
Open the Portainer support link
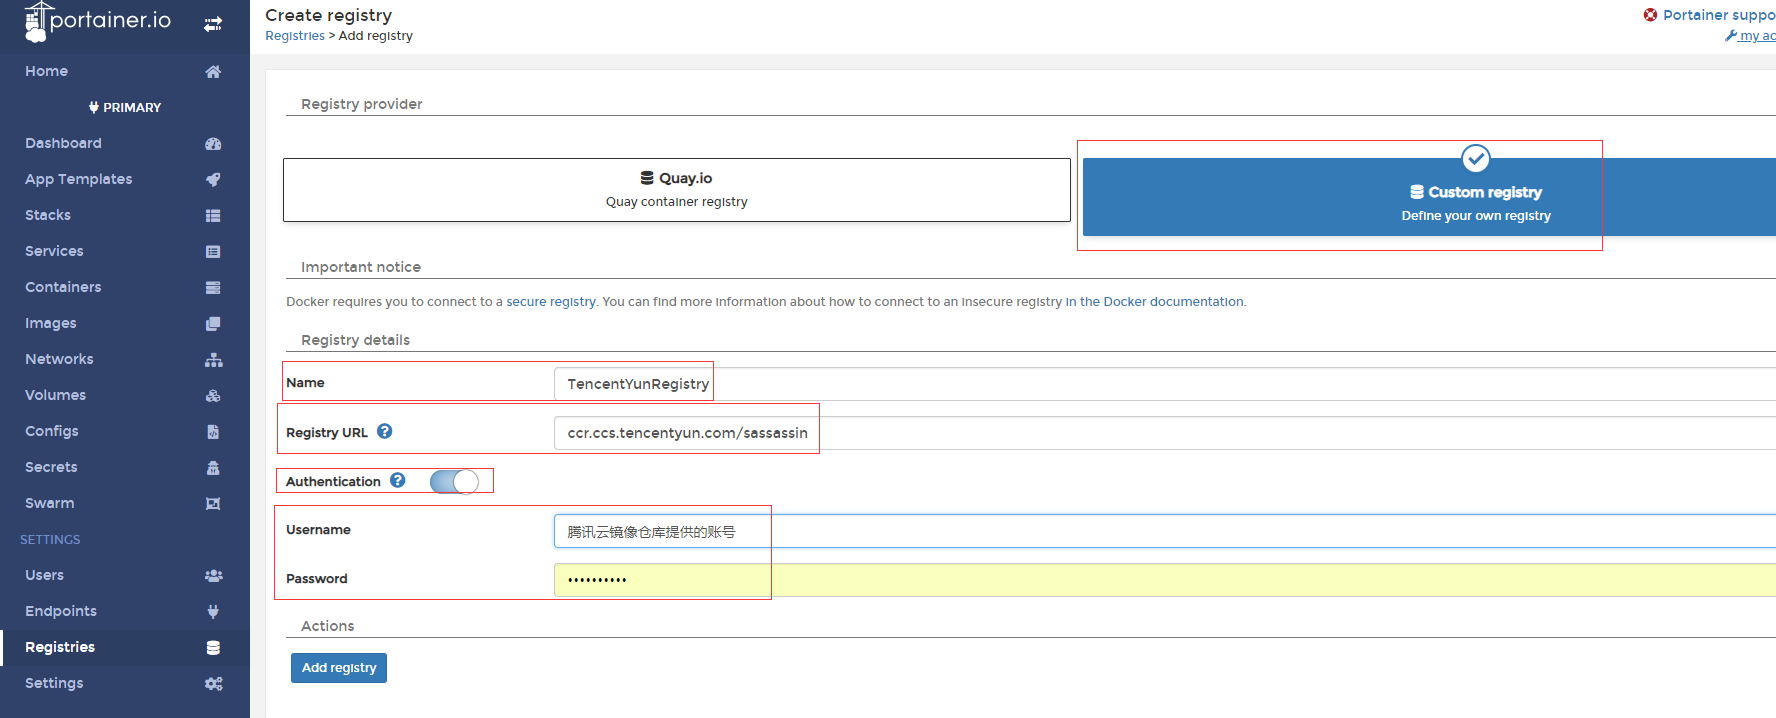(1719, 15)
